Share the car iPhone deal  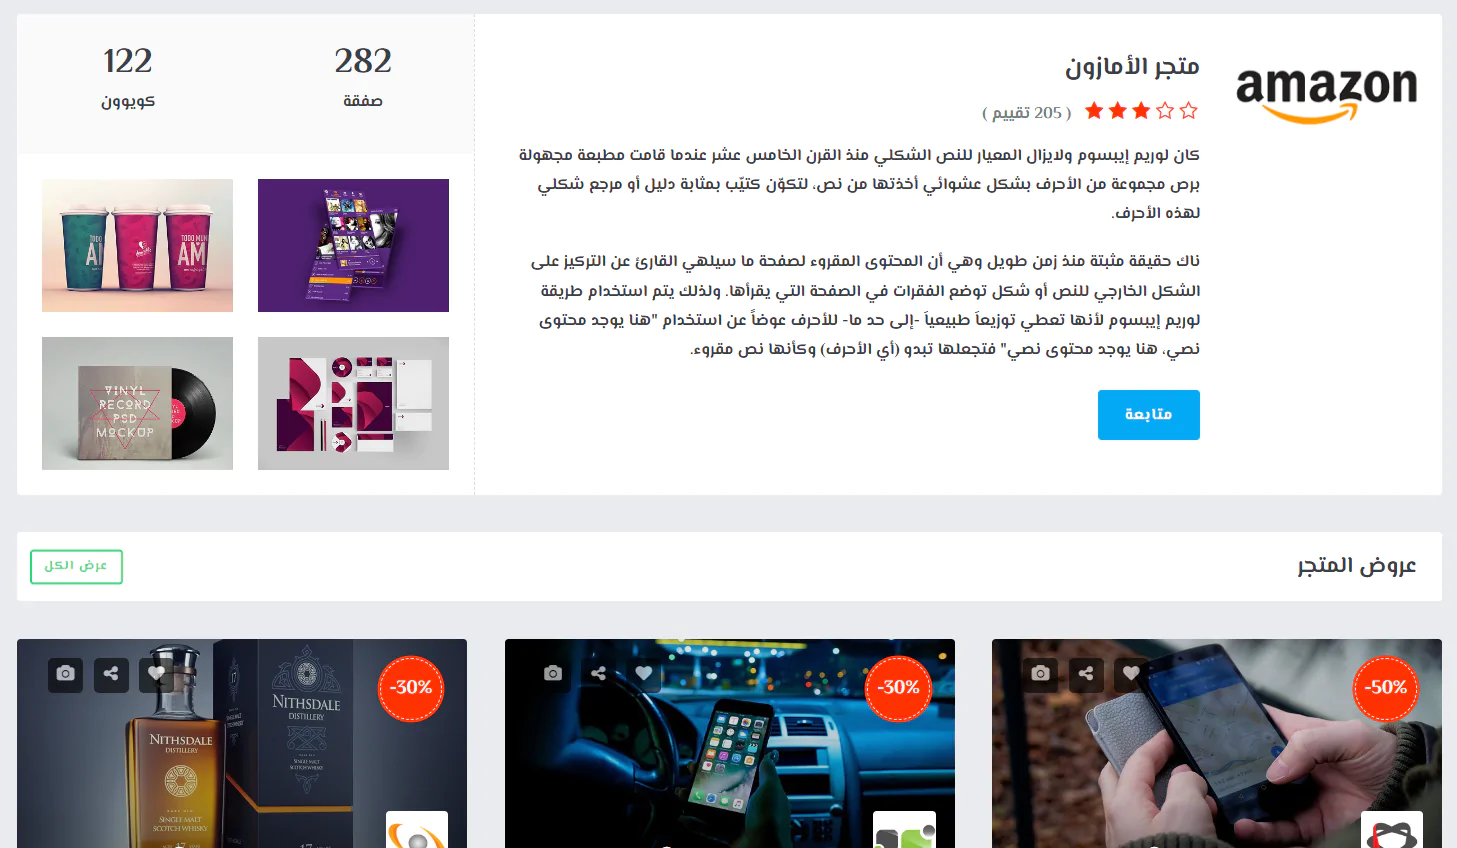(x=598, y=674)
